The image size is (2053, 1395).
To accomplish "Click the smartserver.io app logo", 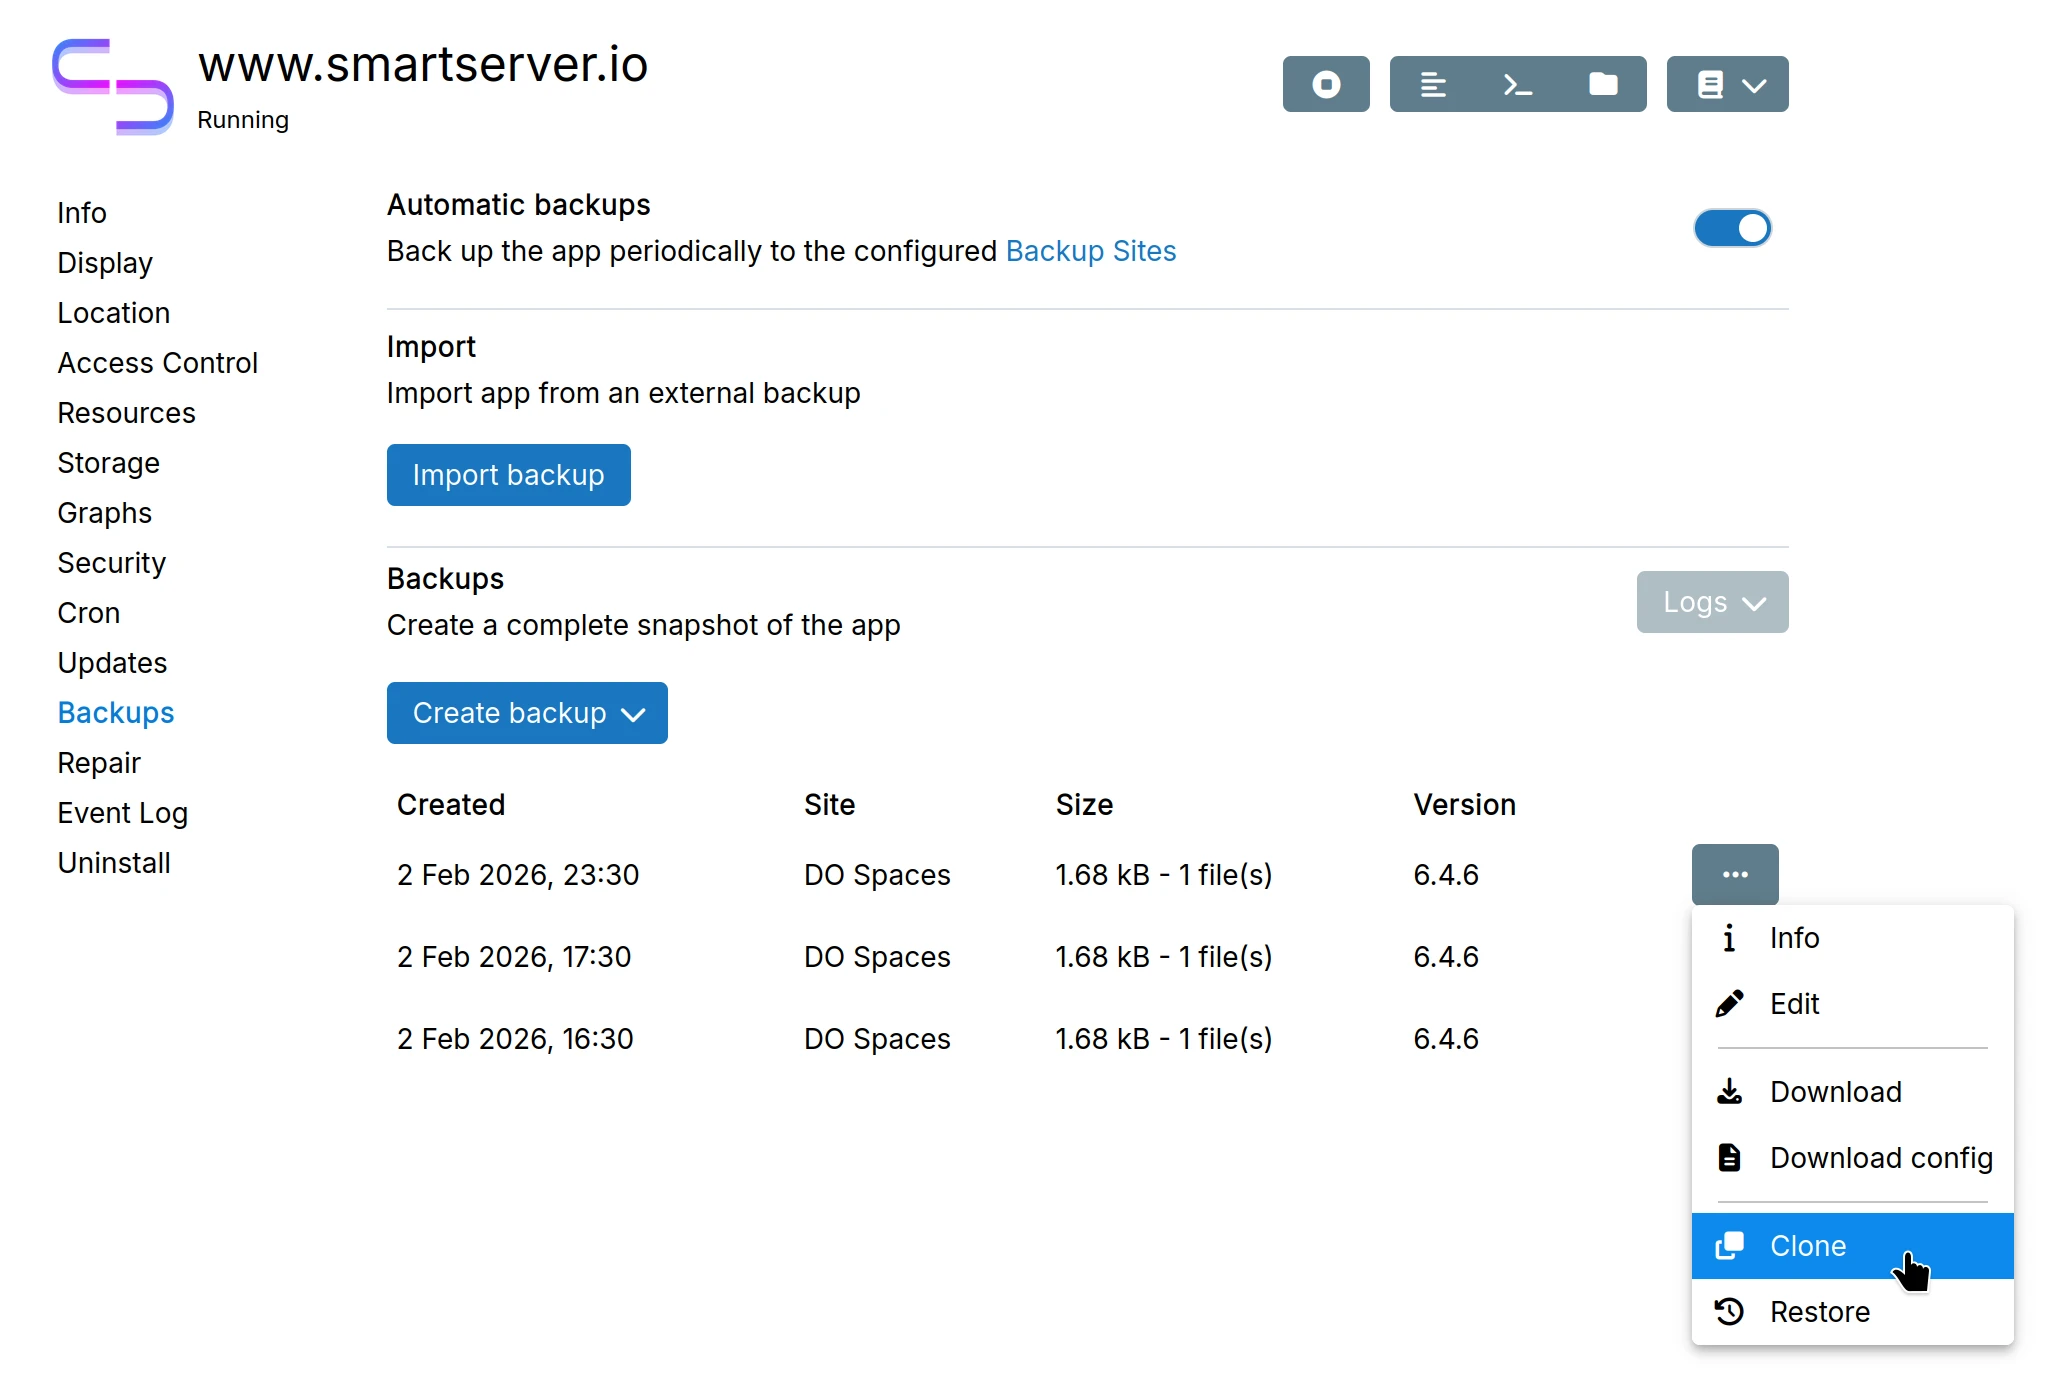I will point(112,86).
